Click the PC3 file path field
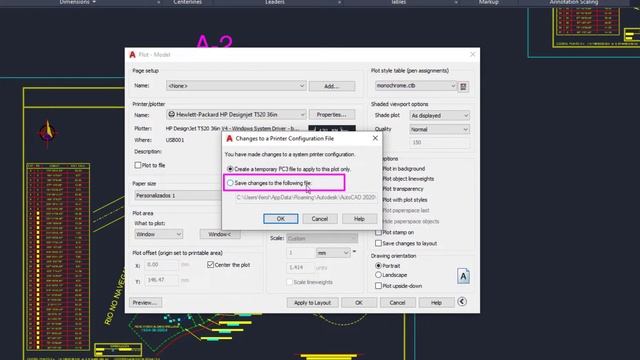The image size is (640, 360). (307, 198)
